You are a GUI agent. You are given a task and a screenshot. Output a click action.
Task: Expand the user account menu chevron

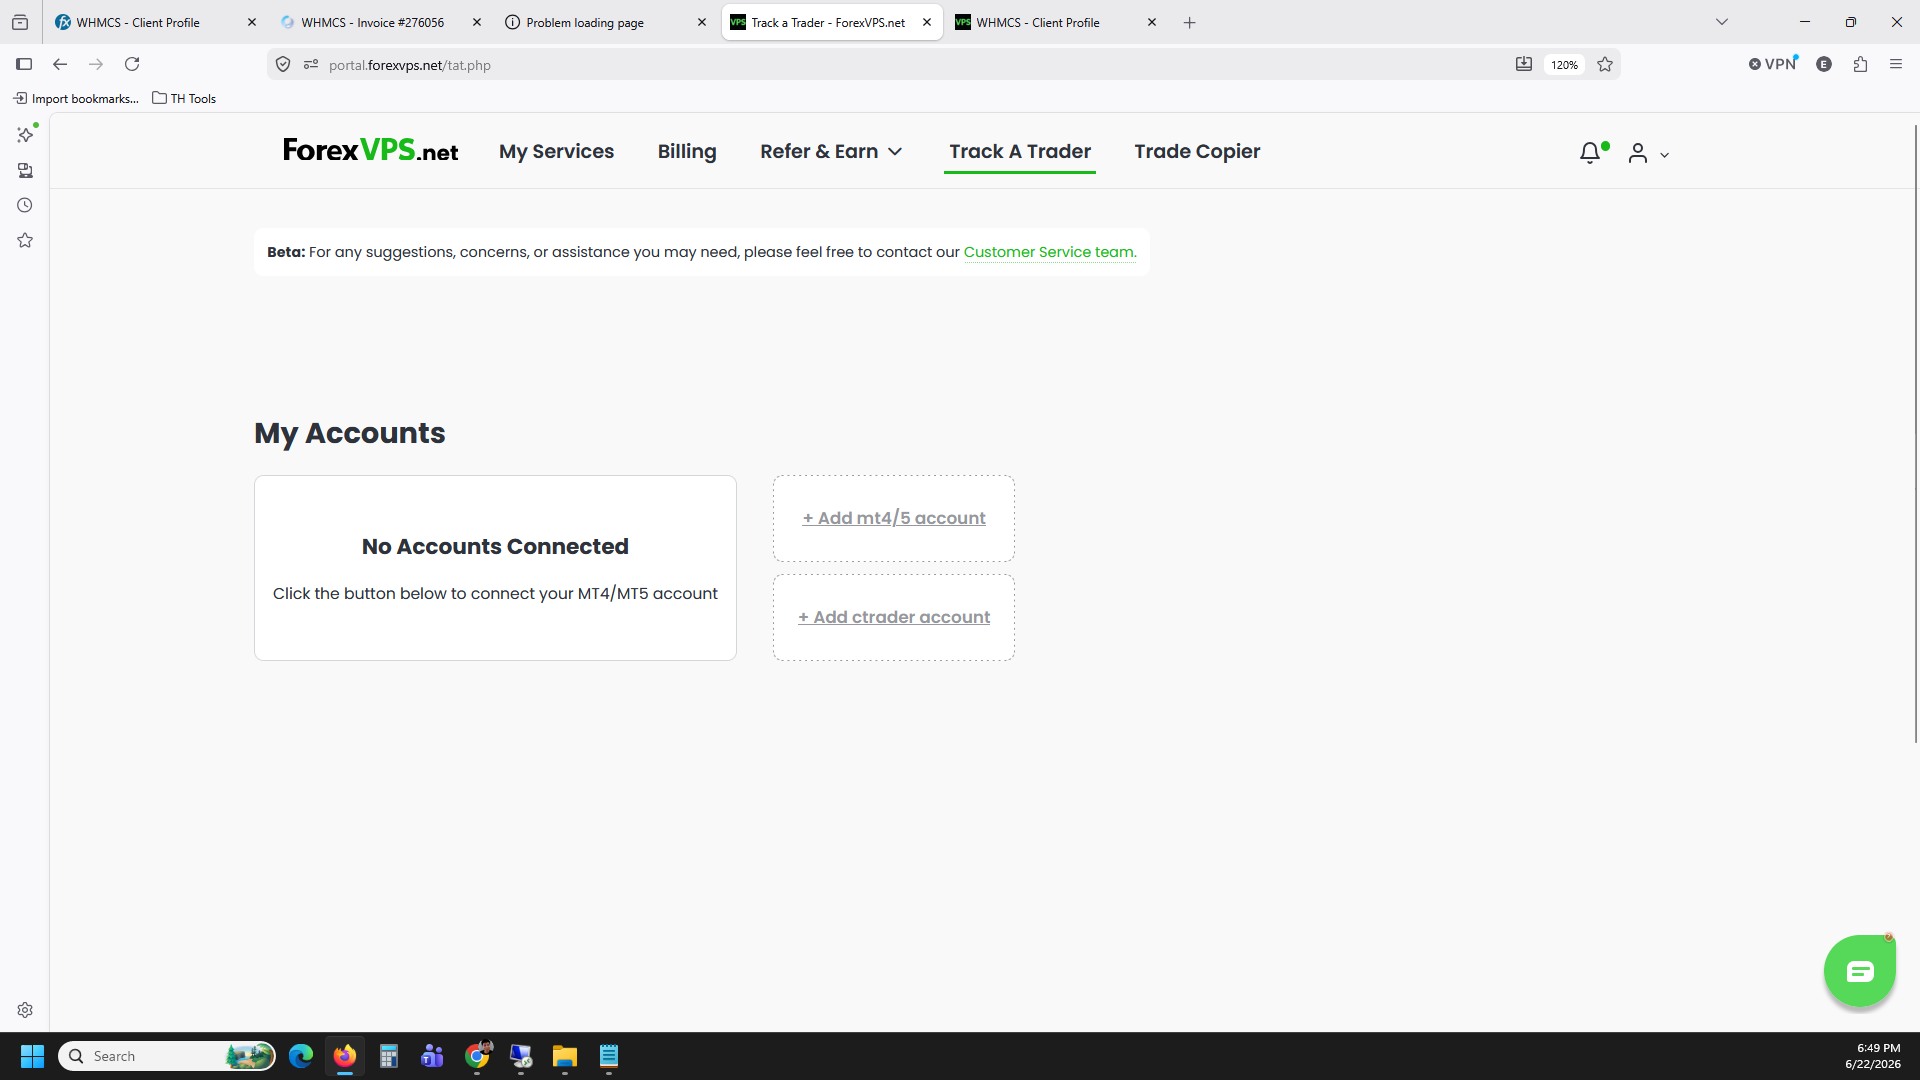1664,155
